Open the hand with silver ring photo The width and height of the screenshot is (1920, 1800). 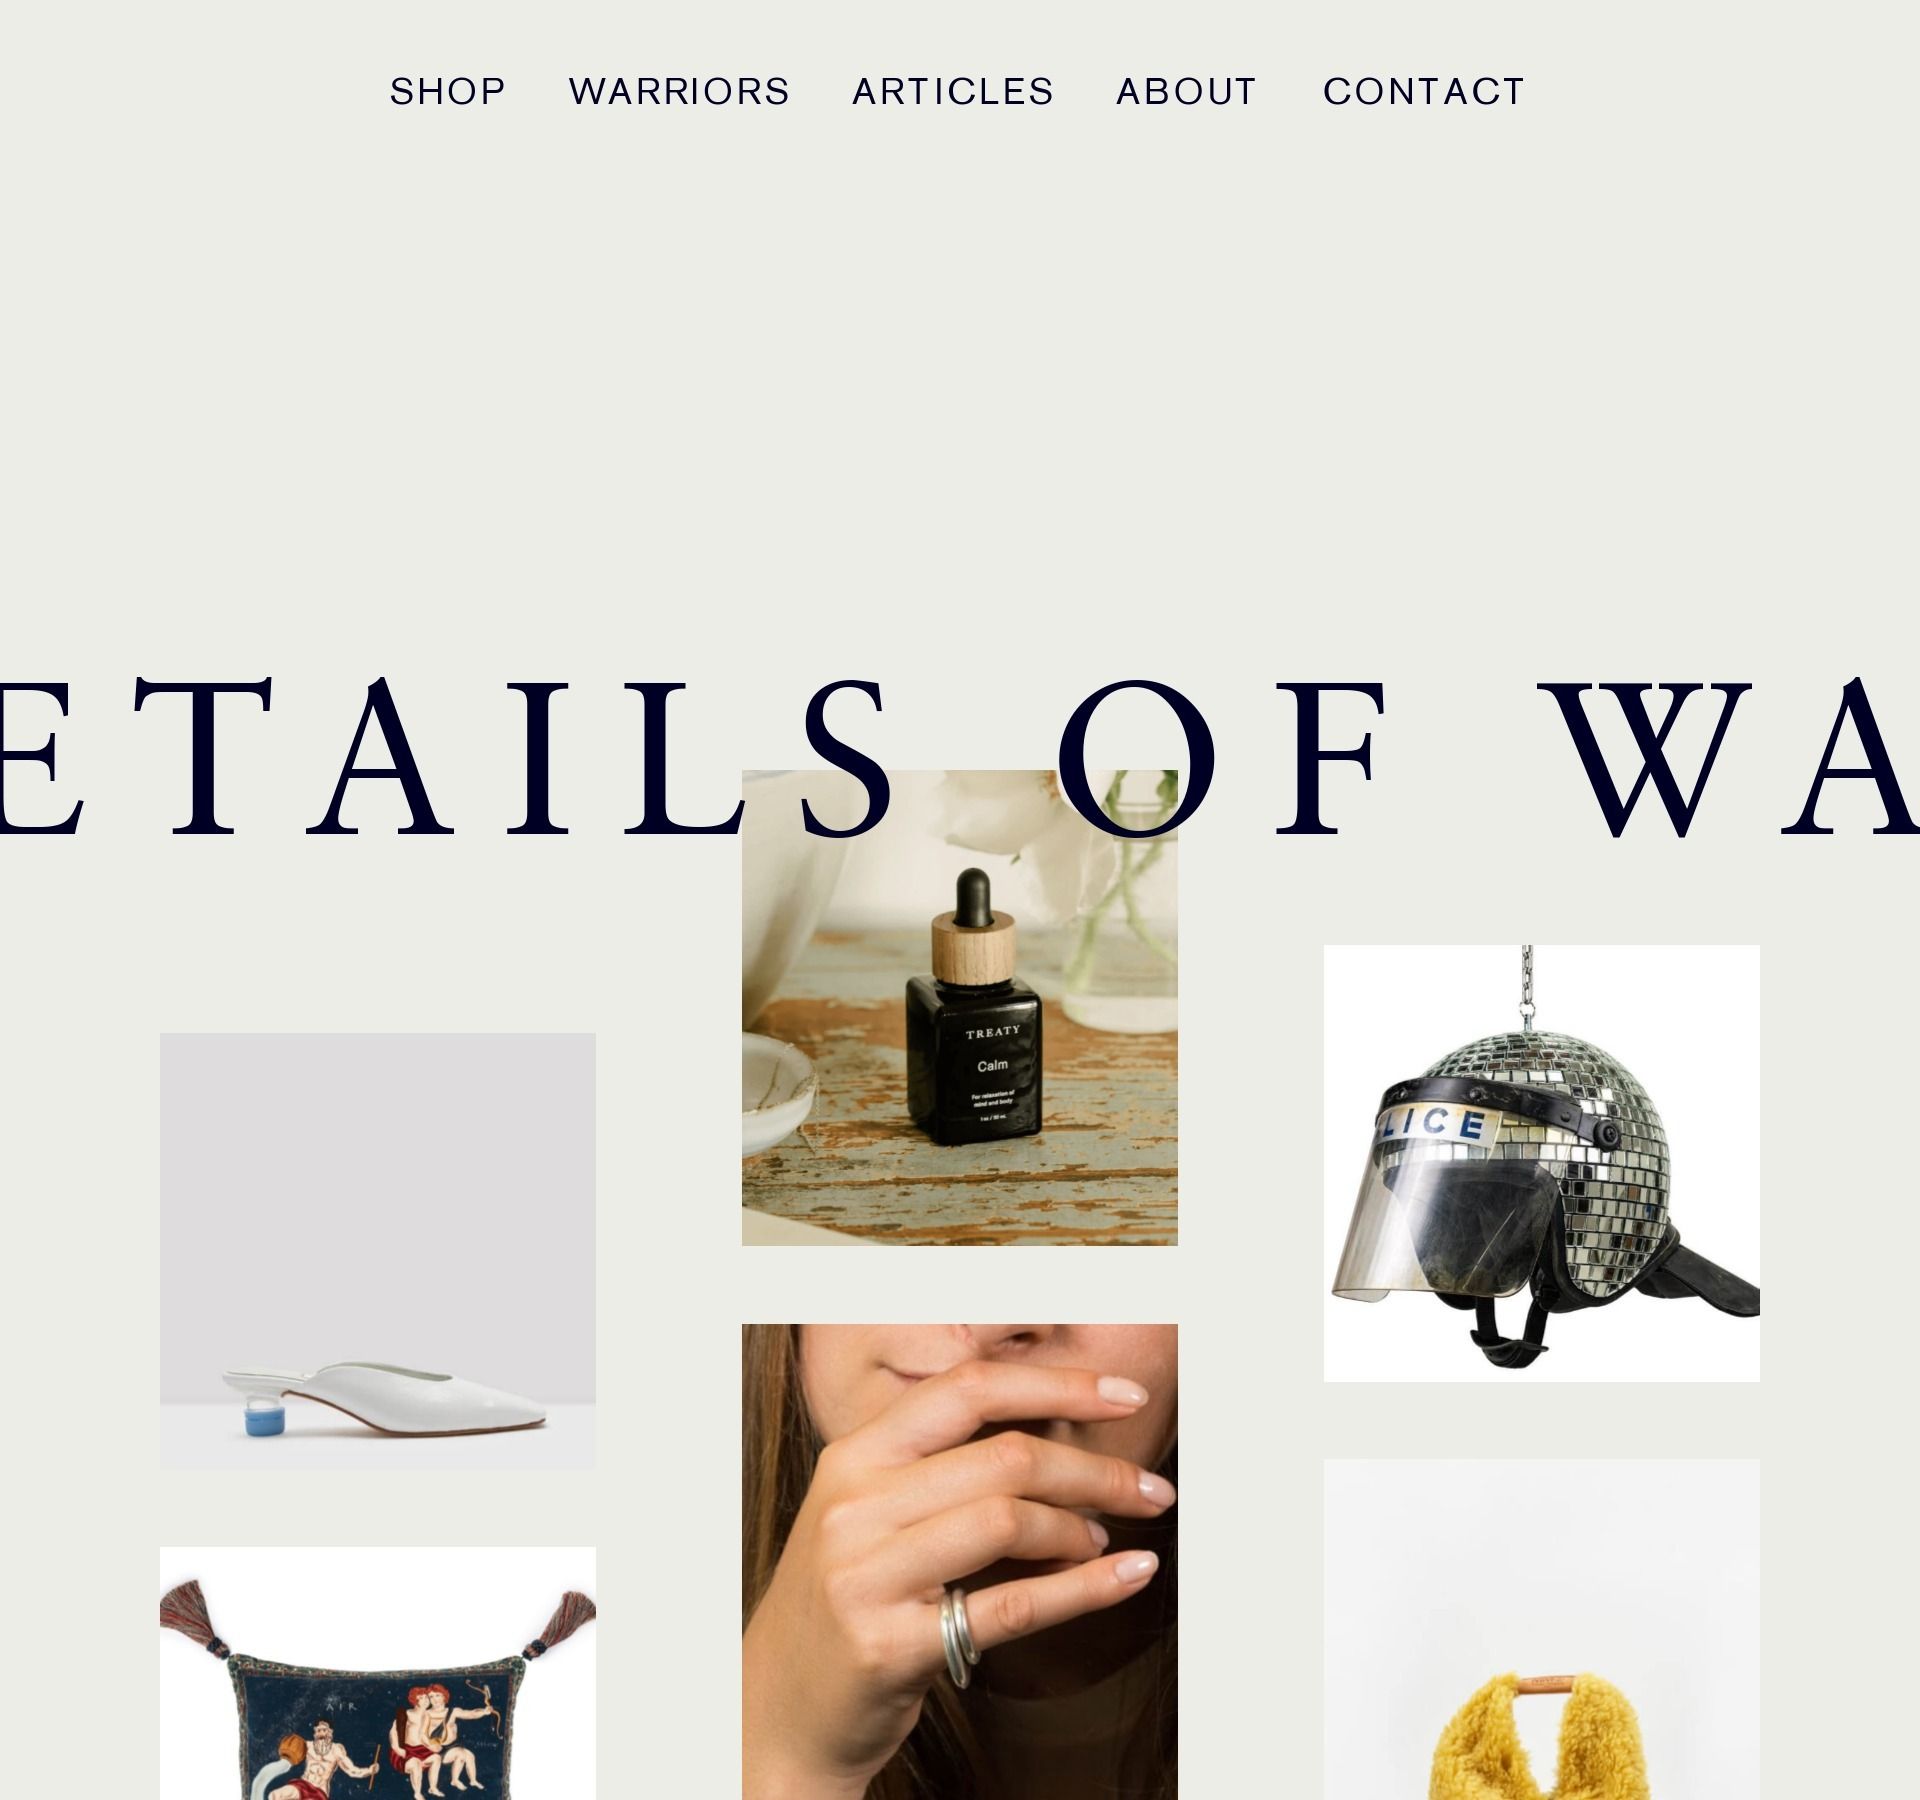pos(960,1562)
